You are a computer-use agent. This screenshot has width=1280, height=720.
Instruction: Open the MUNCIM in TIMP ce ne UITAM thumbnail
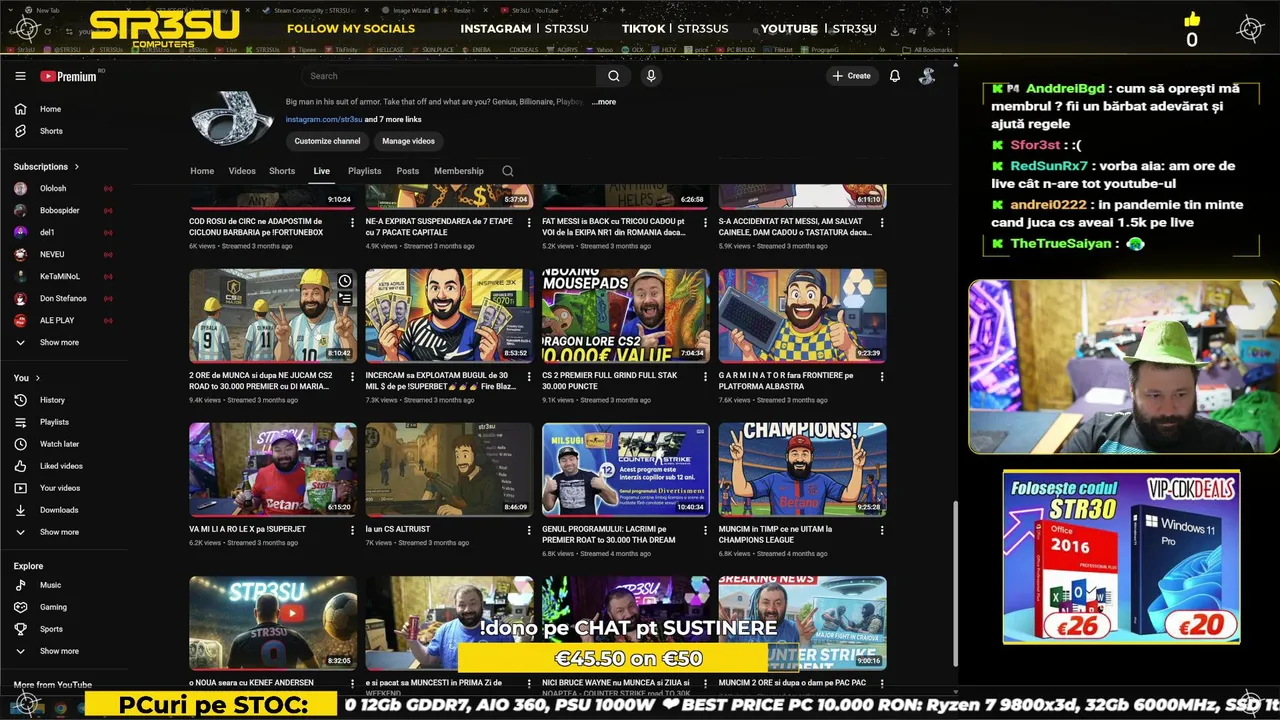tap(802, 469)
